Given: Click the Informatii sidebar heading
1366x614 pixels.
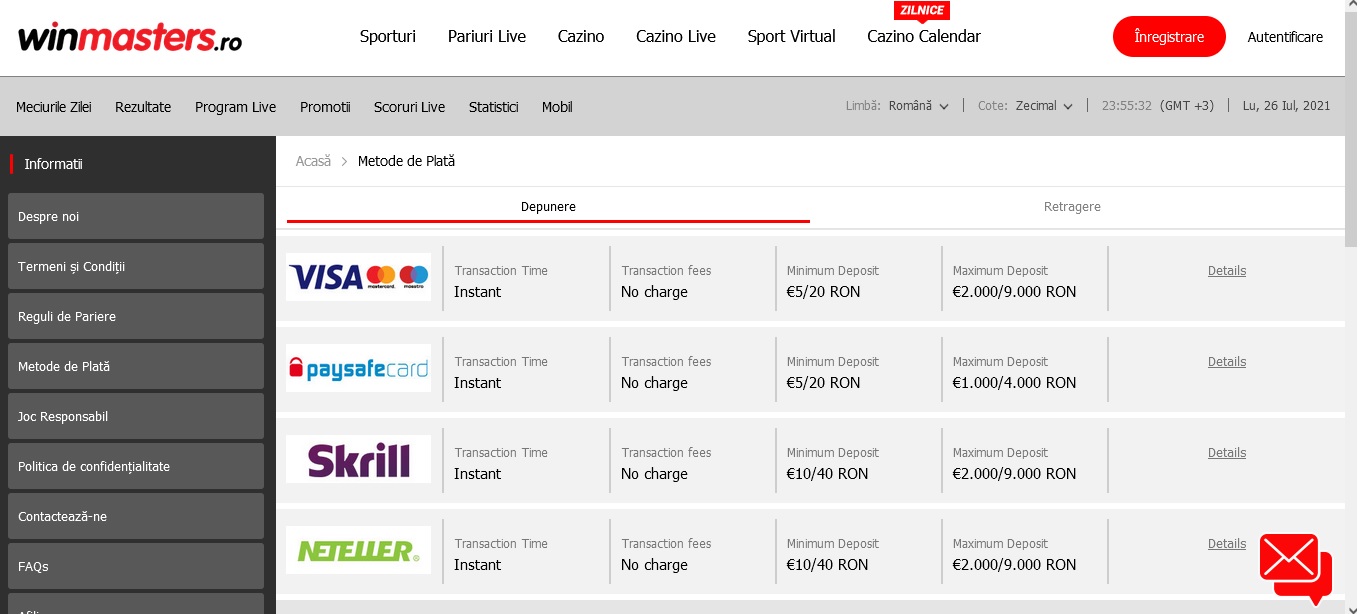Looking at the screenshot, I should click(53, 164).
